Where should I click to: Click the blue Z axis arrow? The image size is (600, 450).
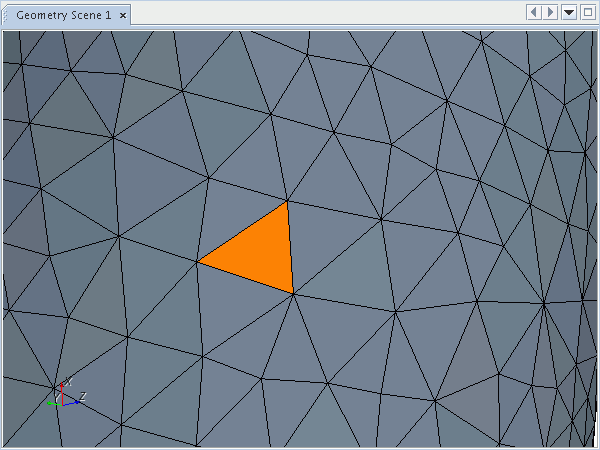[72, 403]
